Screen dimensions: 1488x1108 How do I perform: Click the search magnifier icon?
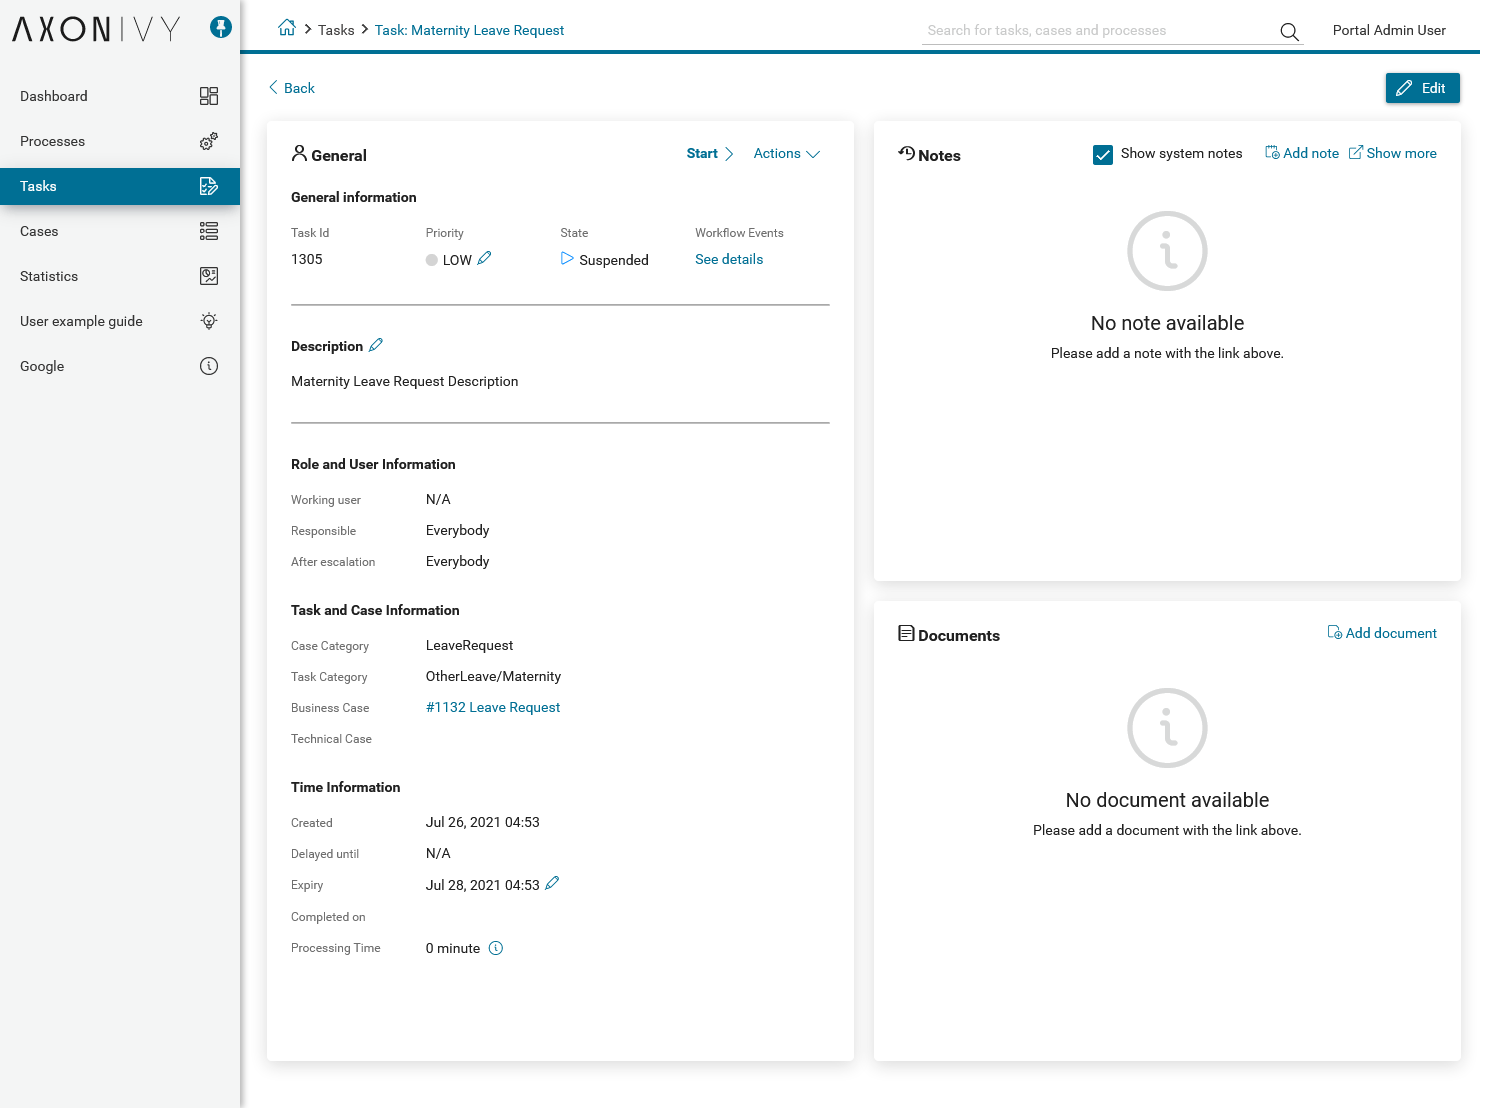click(1289, 32)
